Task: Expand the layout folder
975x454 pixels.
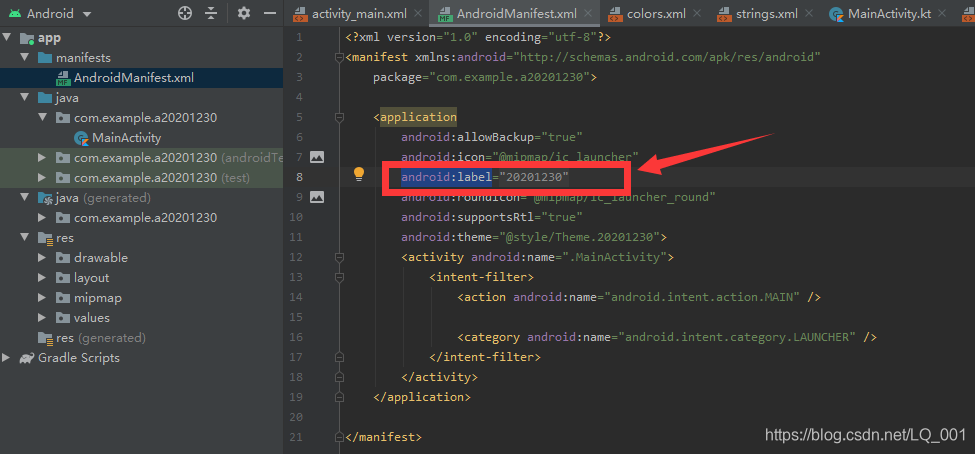Action: pos(42,277)
